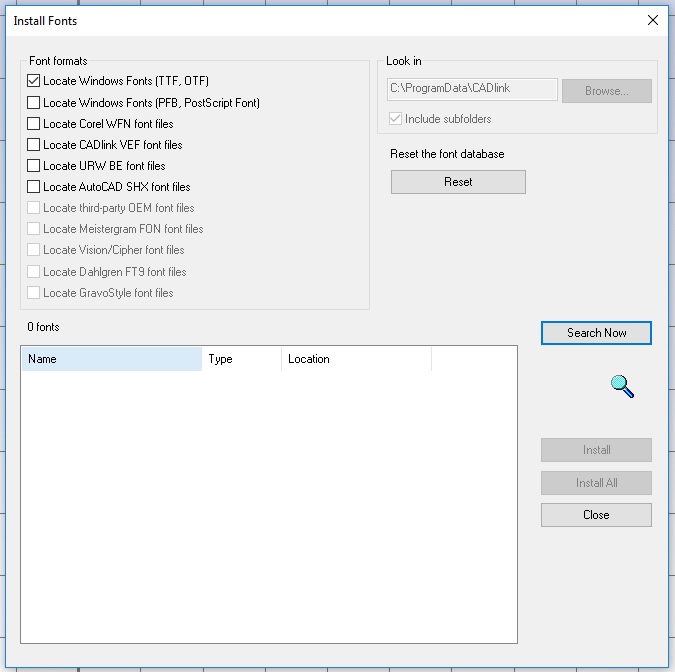Toggle Include subfolders checkbox

(395, 119)
